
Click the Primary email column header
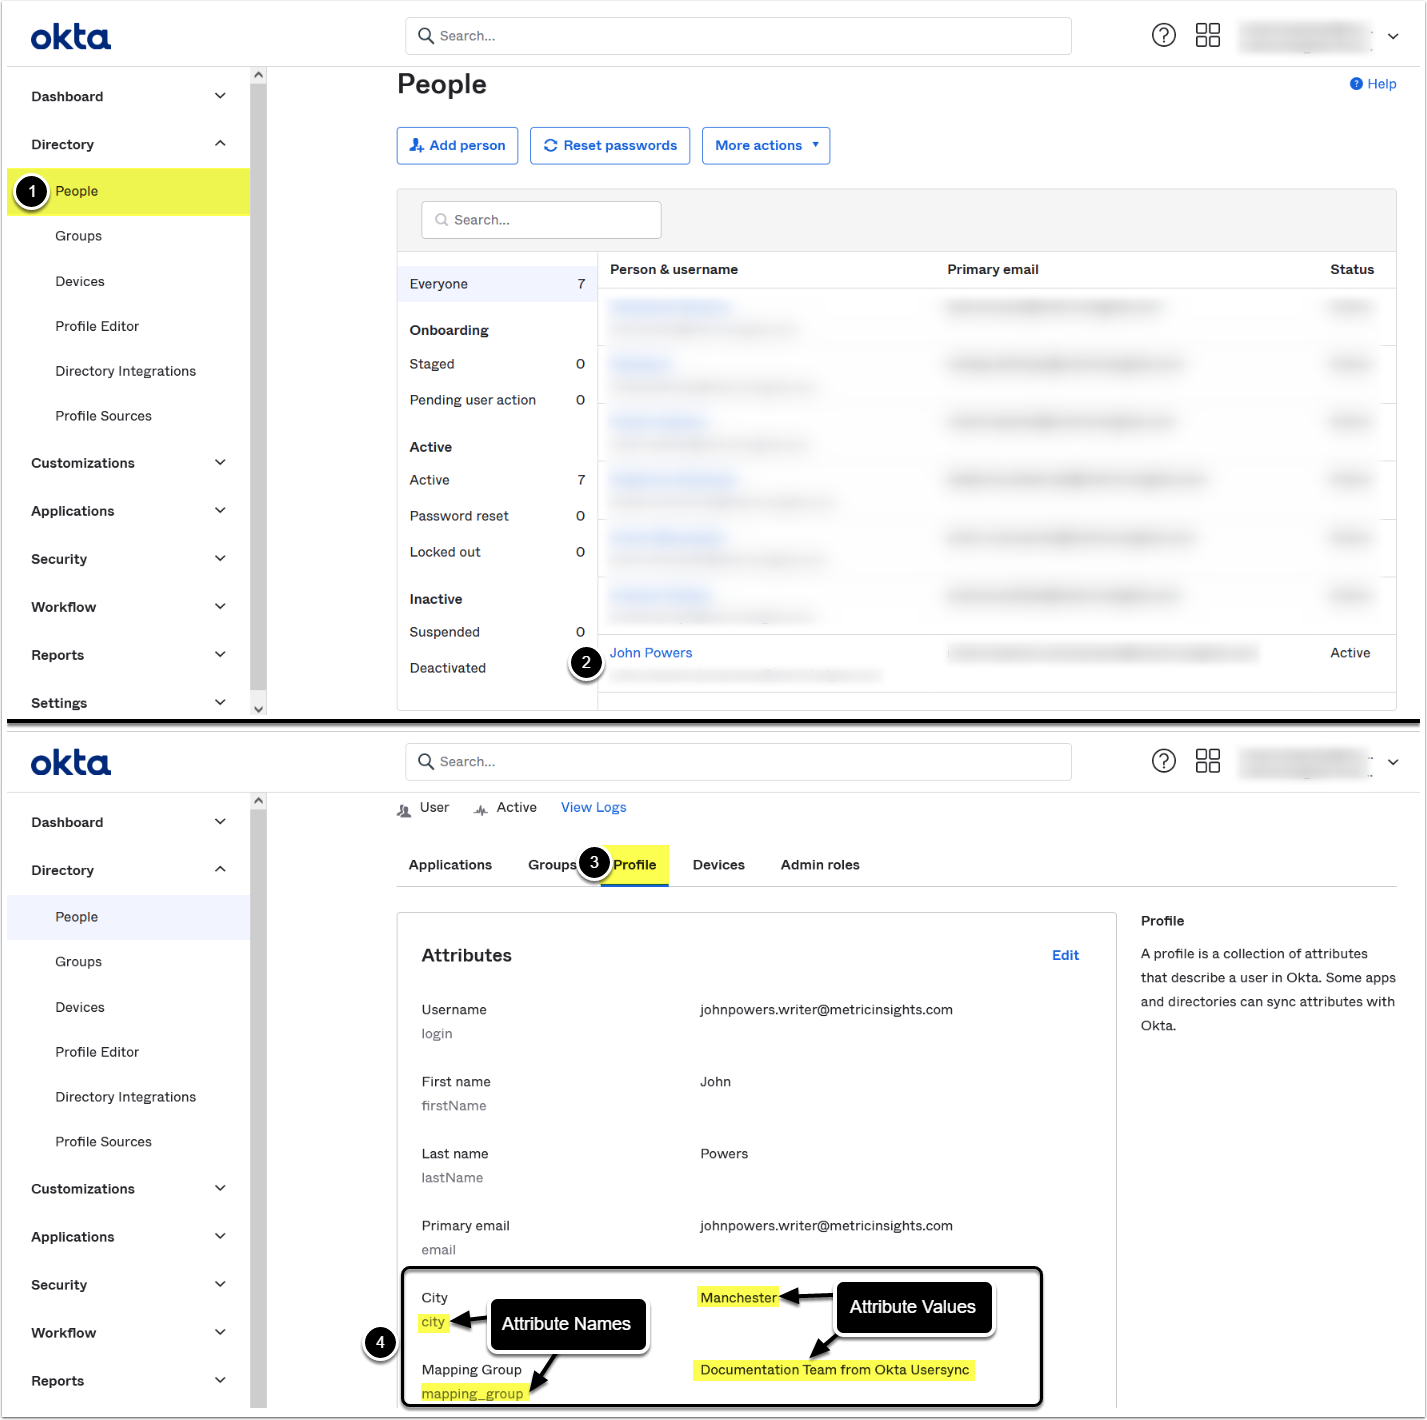[993, 270]
